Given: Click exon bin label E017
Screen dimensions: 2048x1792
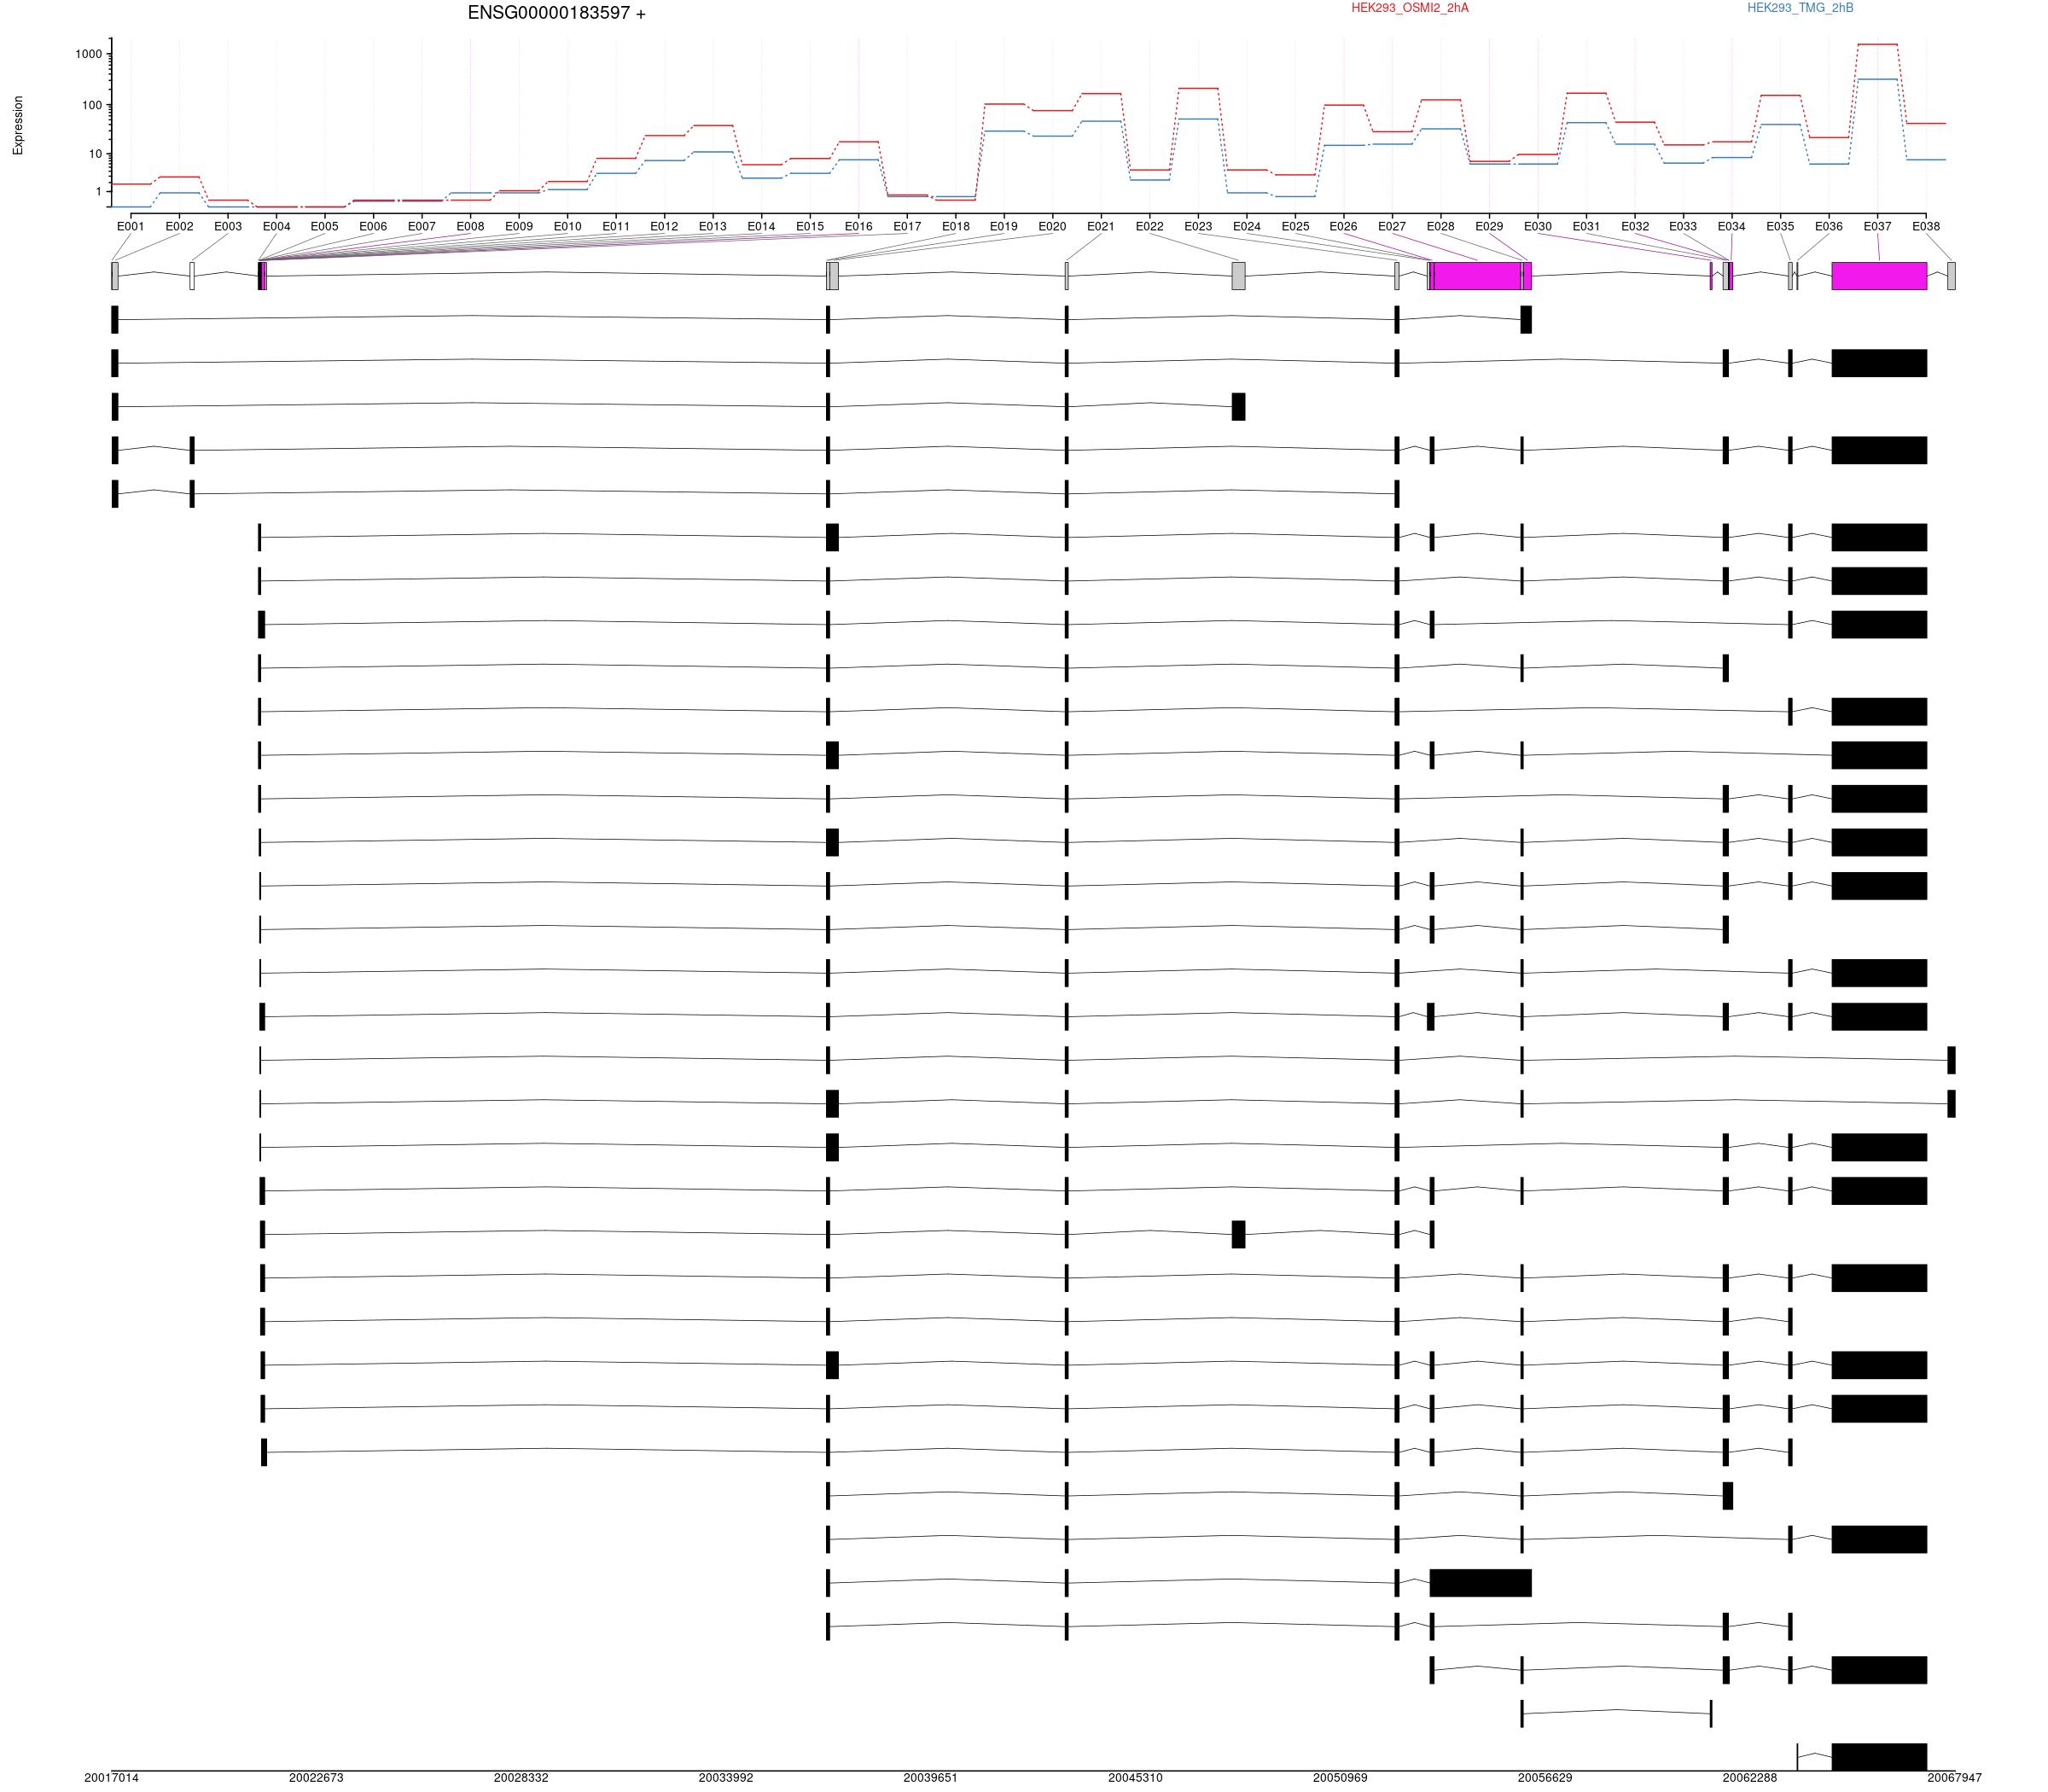Looking at the screenshot, I should [x=907, y=227].
